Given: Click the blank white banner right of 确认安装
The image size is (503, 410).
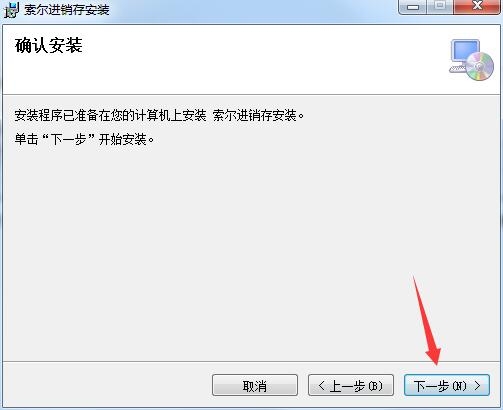Looking at the screenshot, I should (x=263, y=60).
